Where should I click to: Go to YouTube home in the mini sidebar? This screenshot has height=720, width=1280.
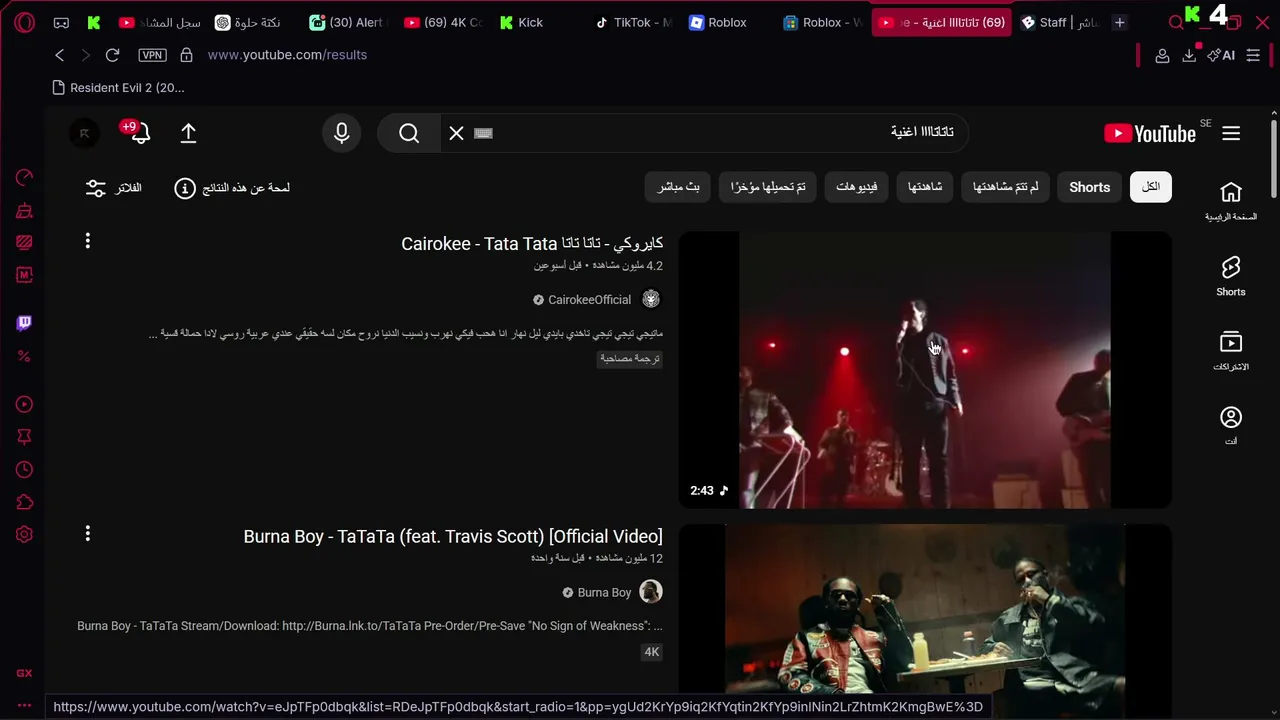1231,201
